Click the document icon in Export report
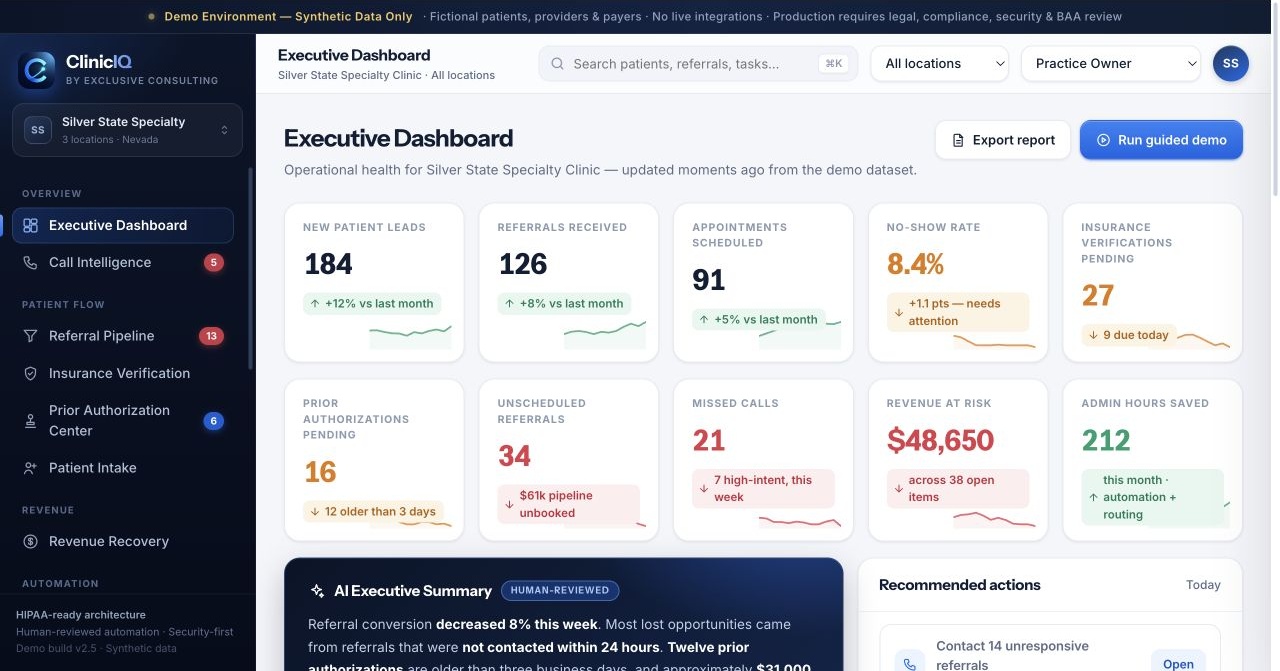The width and height of the screenshot is (1280, 671). 958,140
